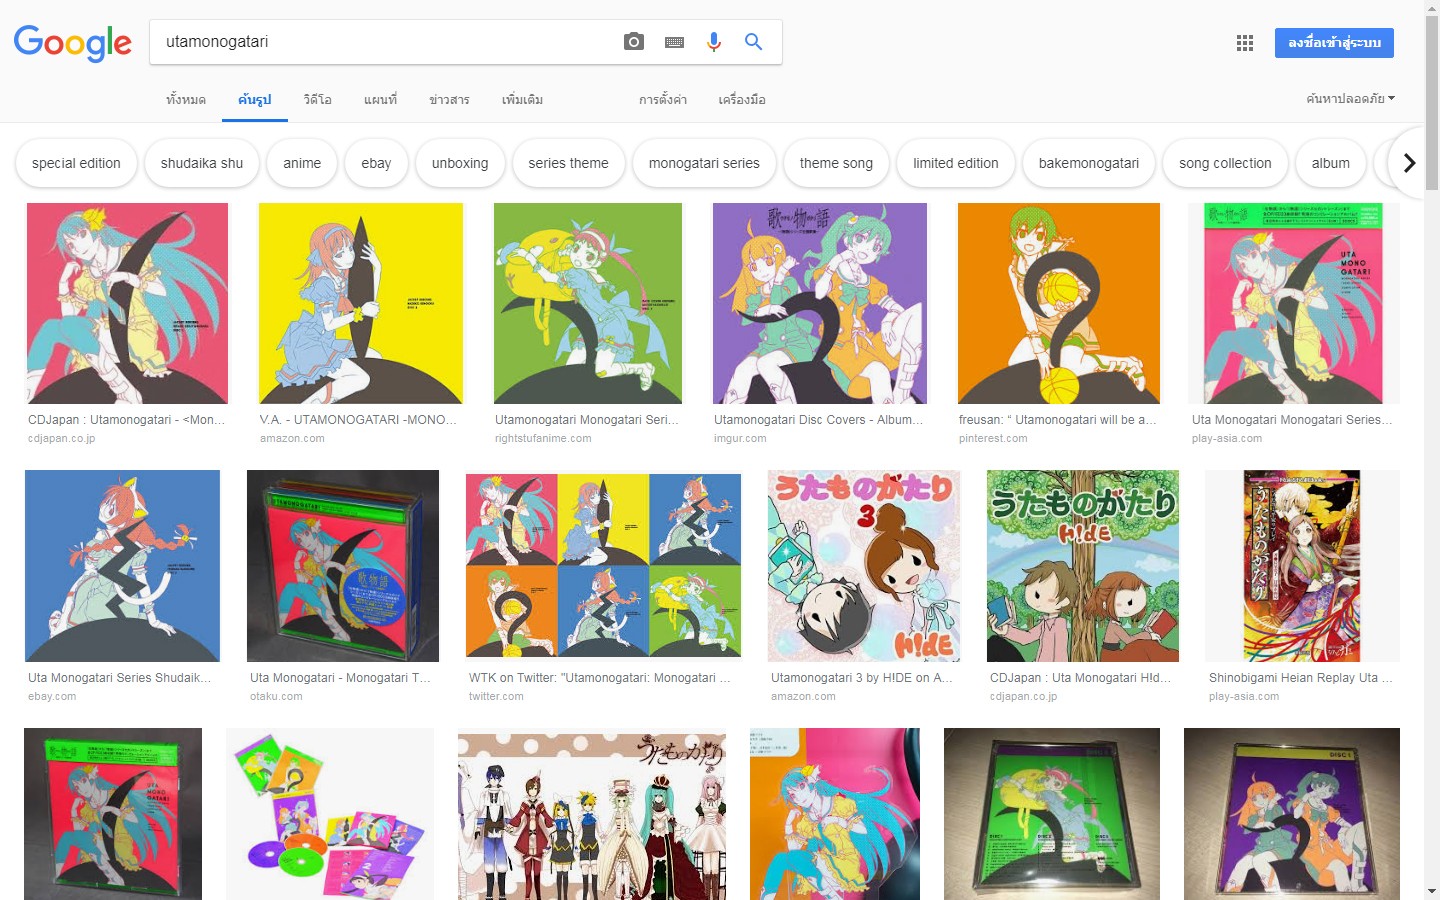This screenshot has width=1440, height=900.
Task: Open the orange pinterest.com basketball thumbnail
Action: pos(1059,303)
